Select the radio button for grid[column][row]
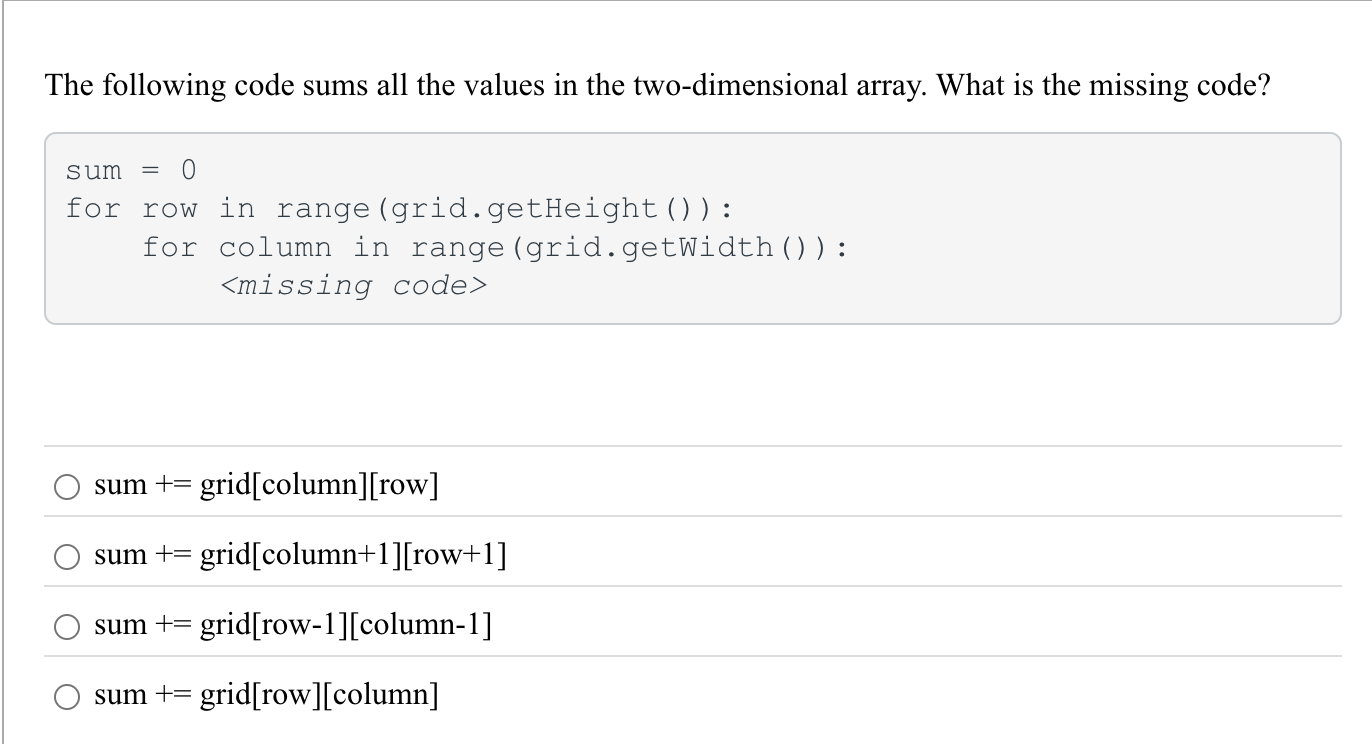Screen dimensions: 1372x744 [67, 487]
